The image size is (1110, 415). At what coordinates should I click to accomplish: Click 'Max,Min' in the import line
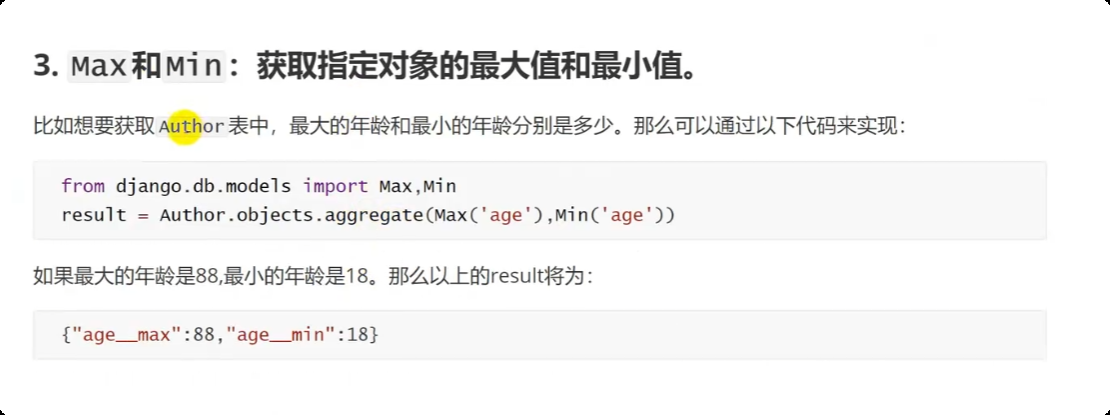click(418, 186)
